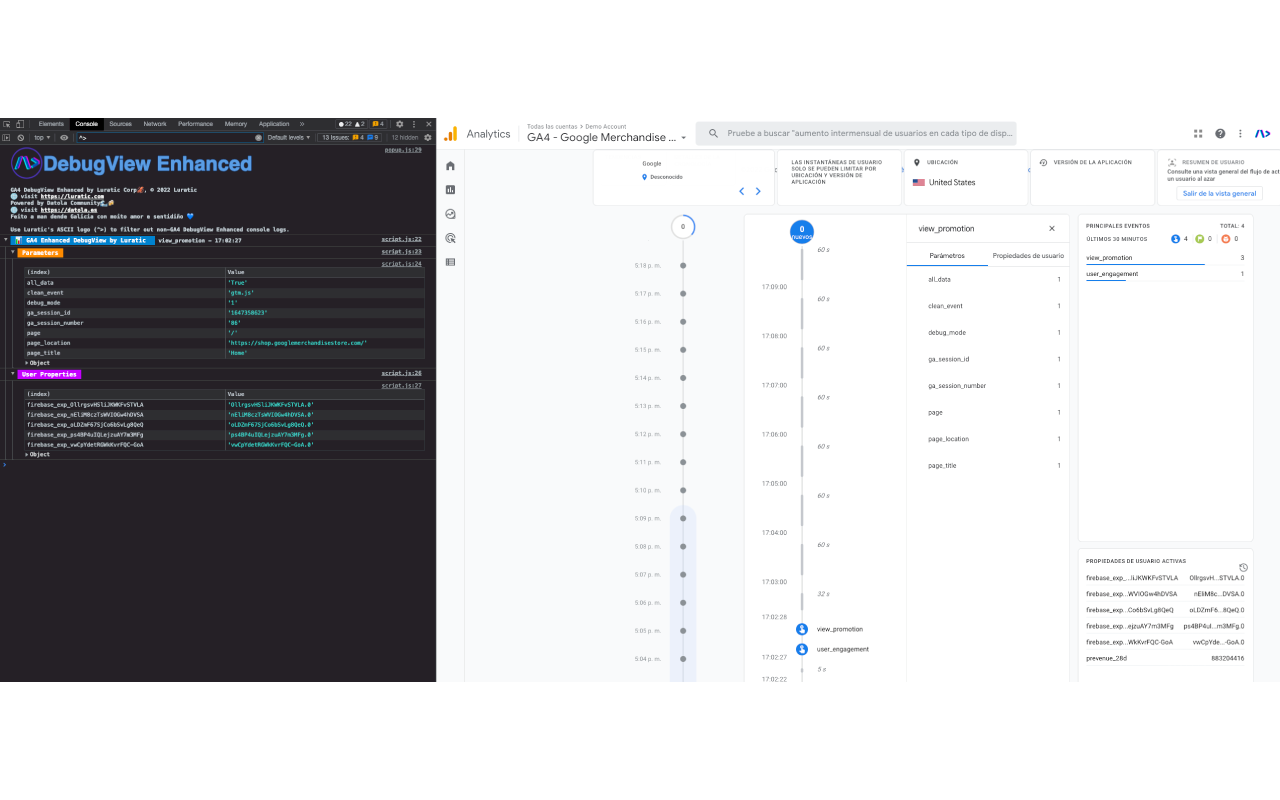Open the Sources tab
This screenshot has width=1280, height=800.
click(x=121, y=124)
